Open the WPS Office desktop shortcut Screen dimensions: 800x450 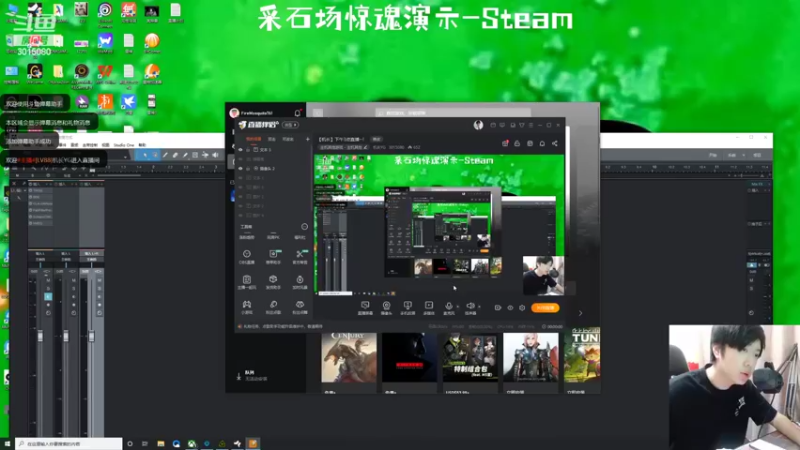(x=105, y=73)
